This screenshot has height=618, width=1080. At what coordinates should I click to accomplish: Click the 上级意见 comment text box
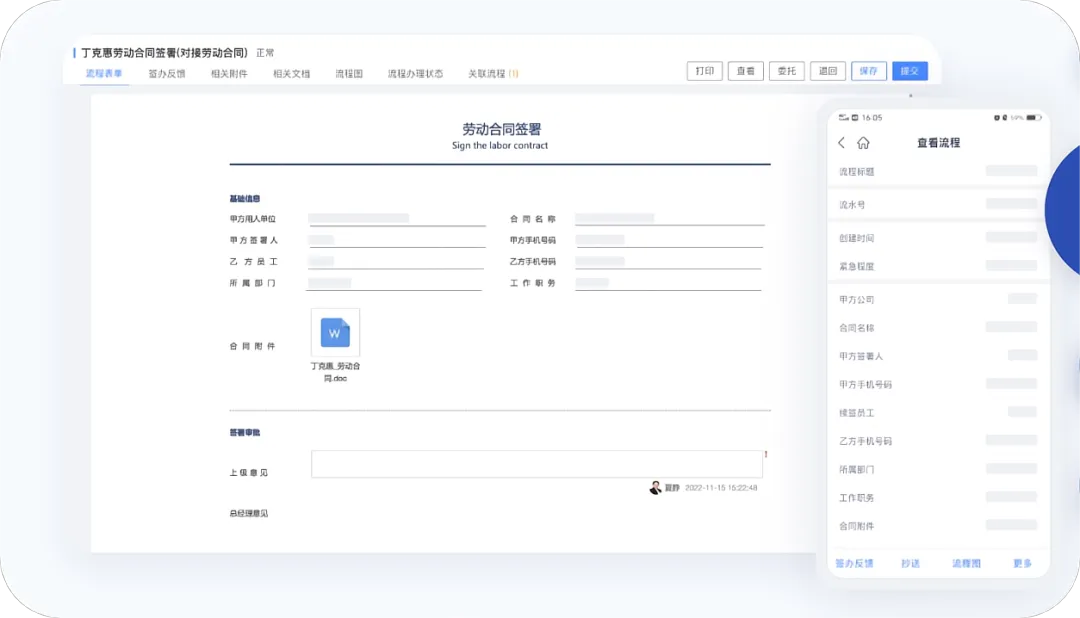coord(536,464)
